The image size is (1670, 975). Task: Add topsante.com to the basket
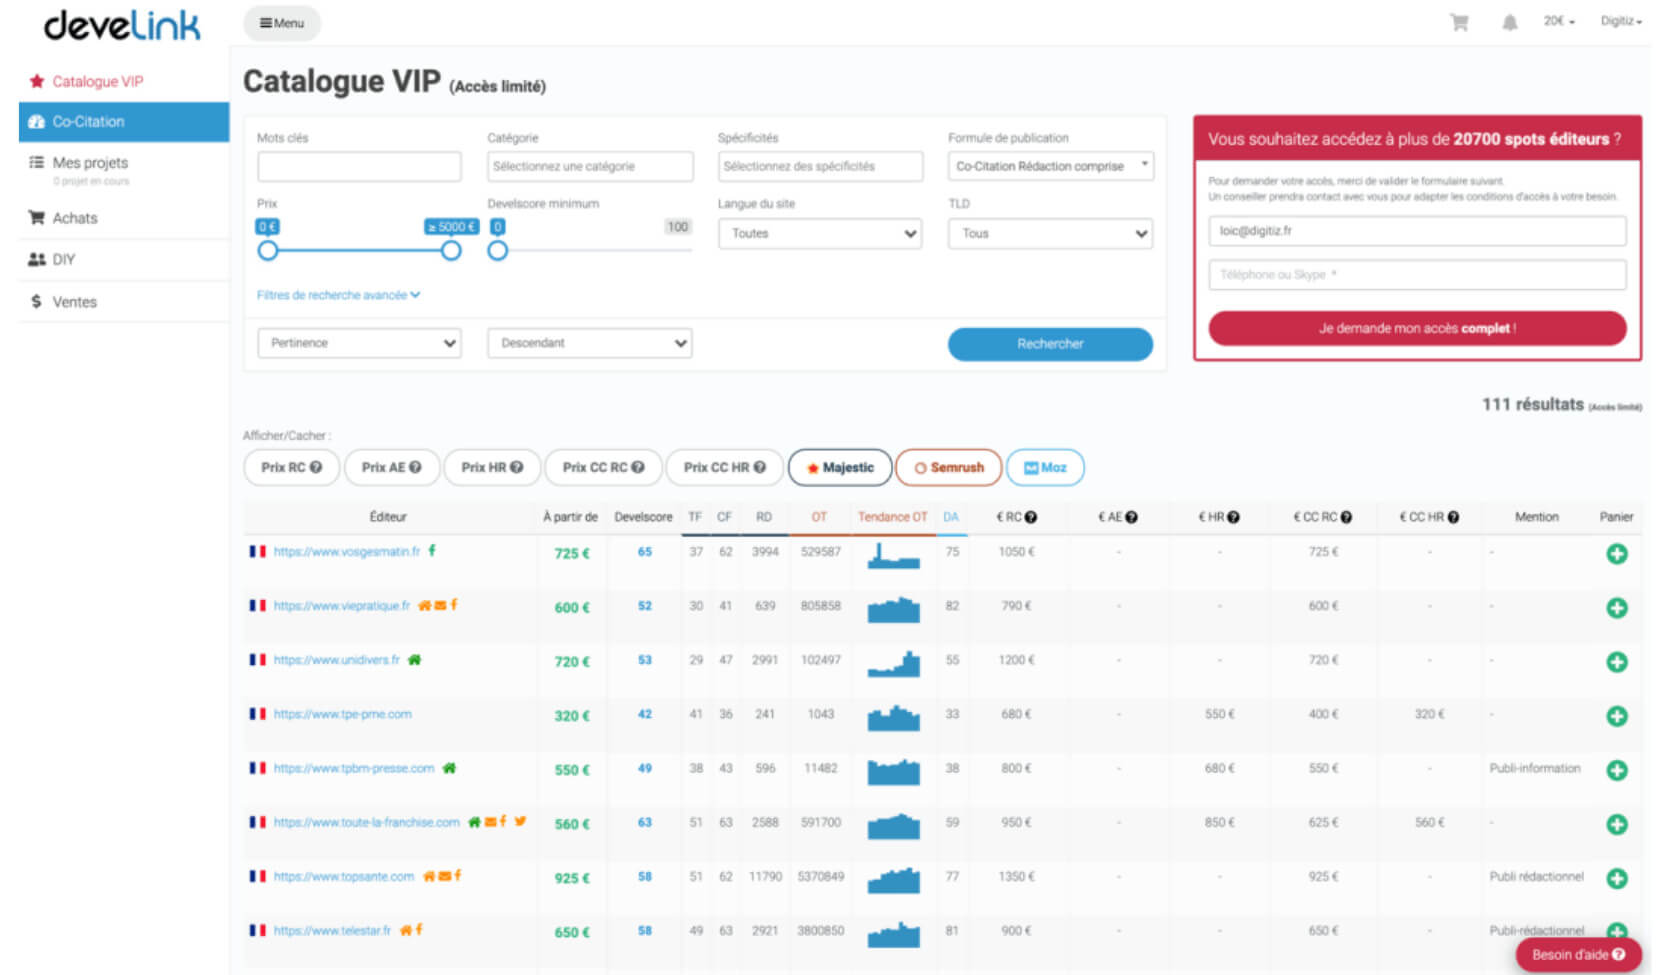coord(1616,877)
